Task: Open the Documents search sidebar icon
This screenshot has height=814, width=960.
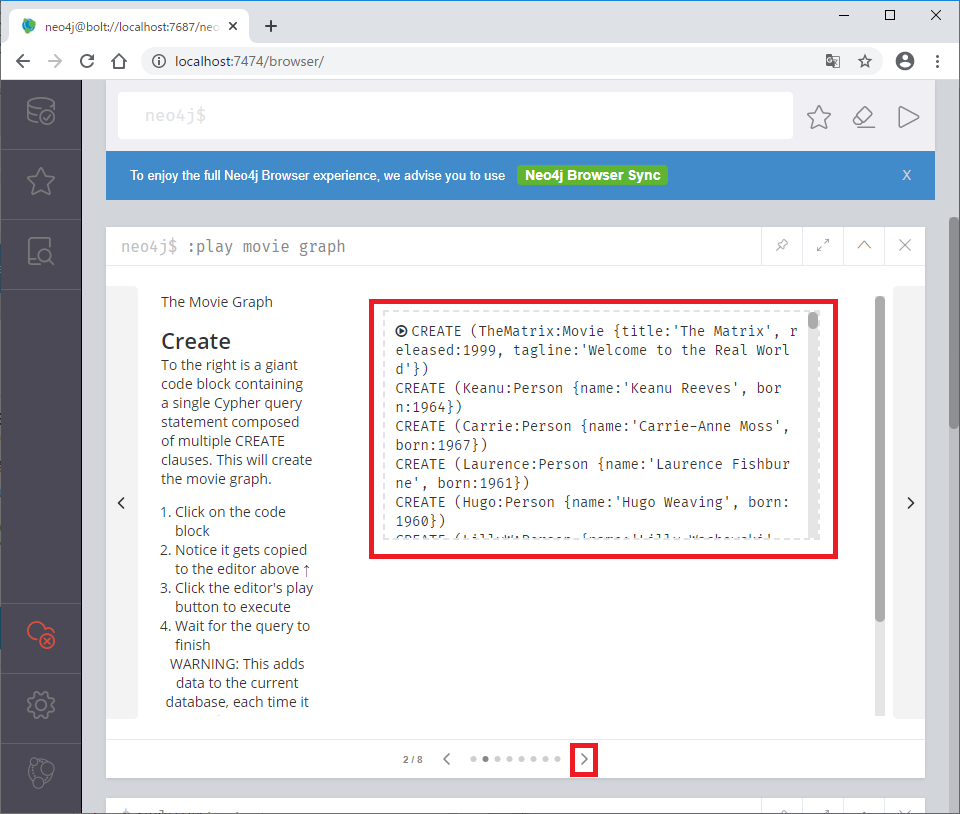Action: [41, 251]
